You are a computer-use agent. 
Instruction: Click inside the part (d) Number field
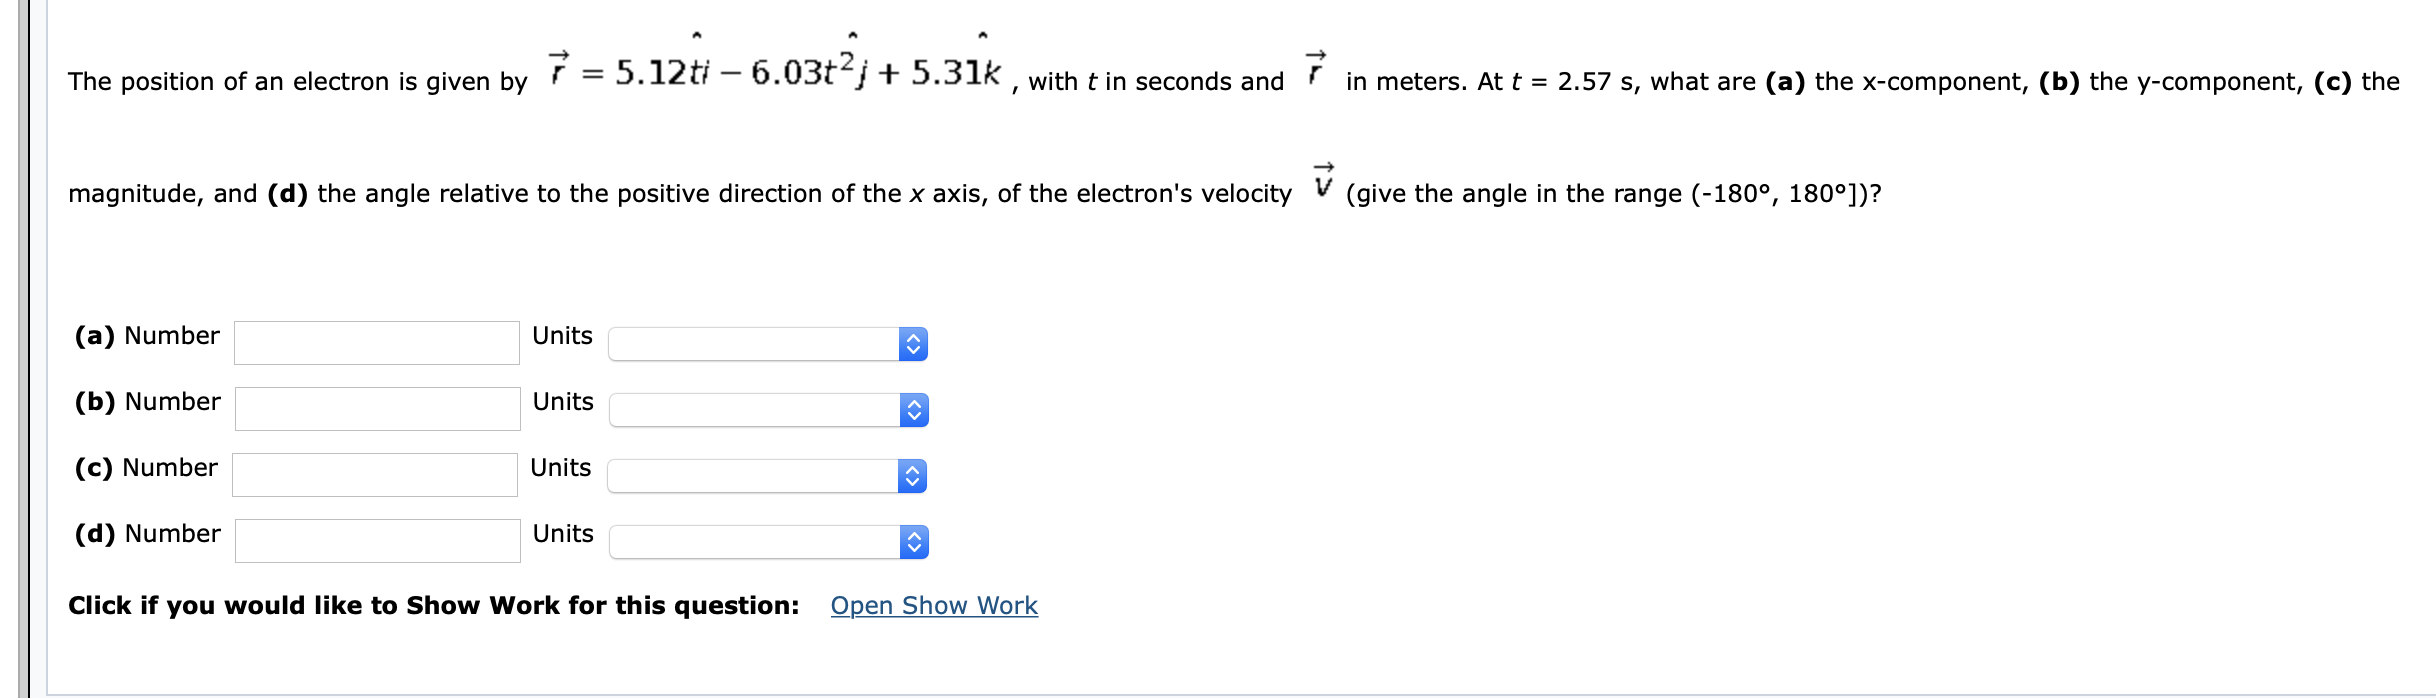coord(375,541)
